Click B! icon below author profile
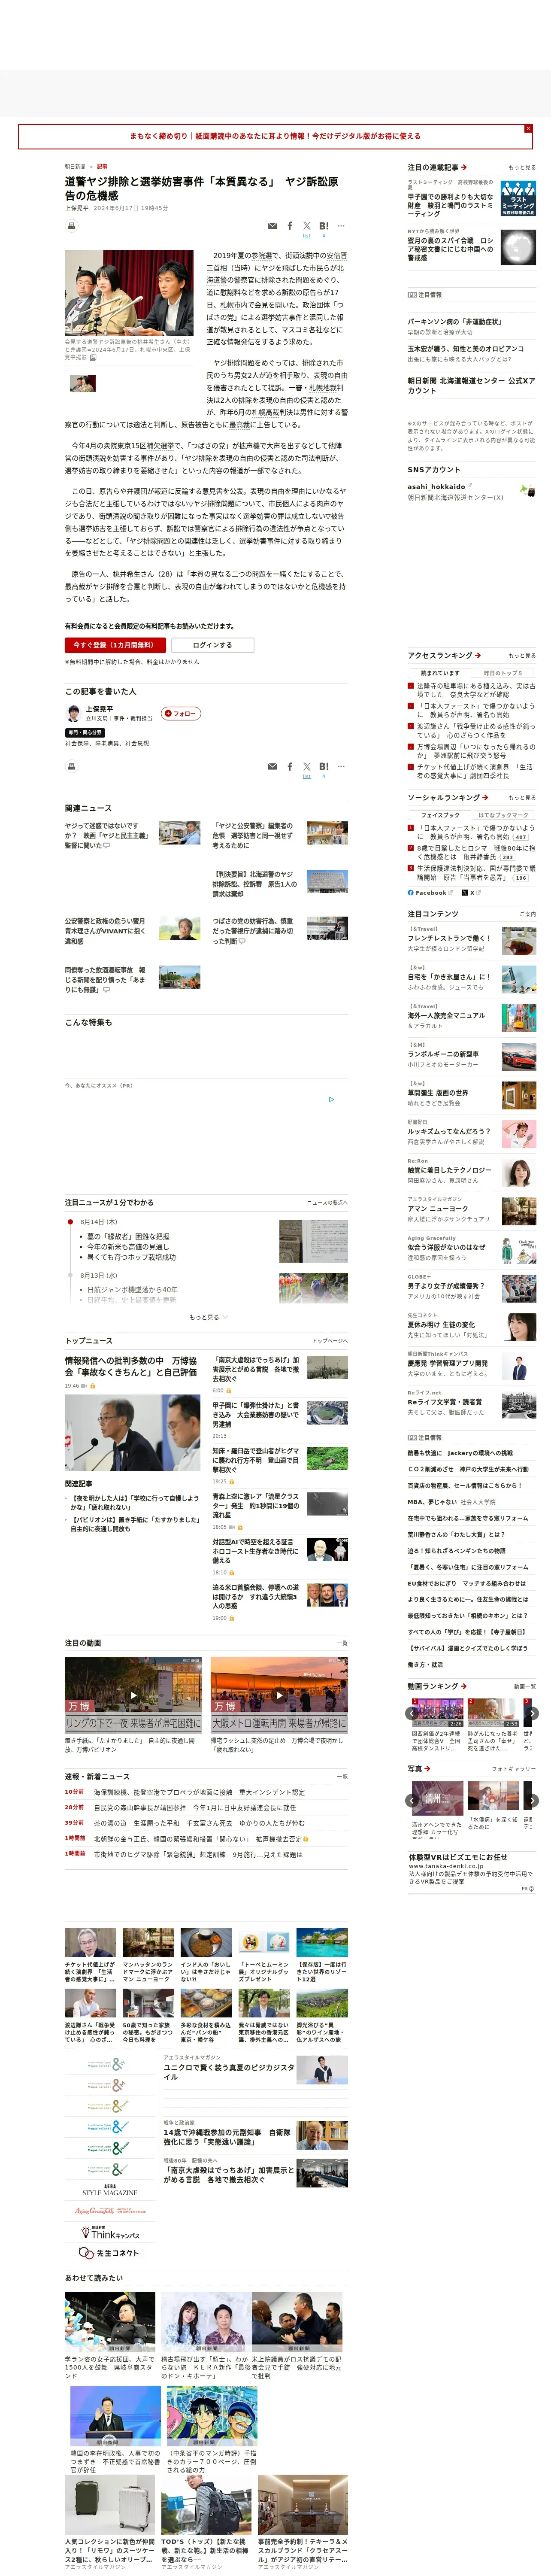551x2576 pixels. 323,766
